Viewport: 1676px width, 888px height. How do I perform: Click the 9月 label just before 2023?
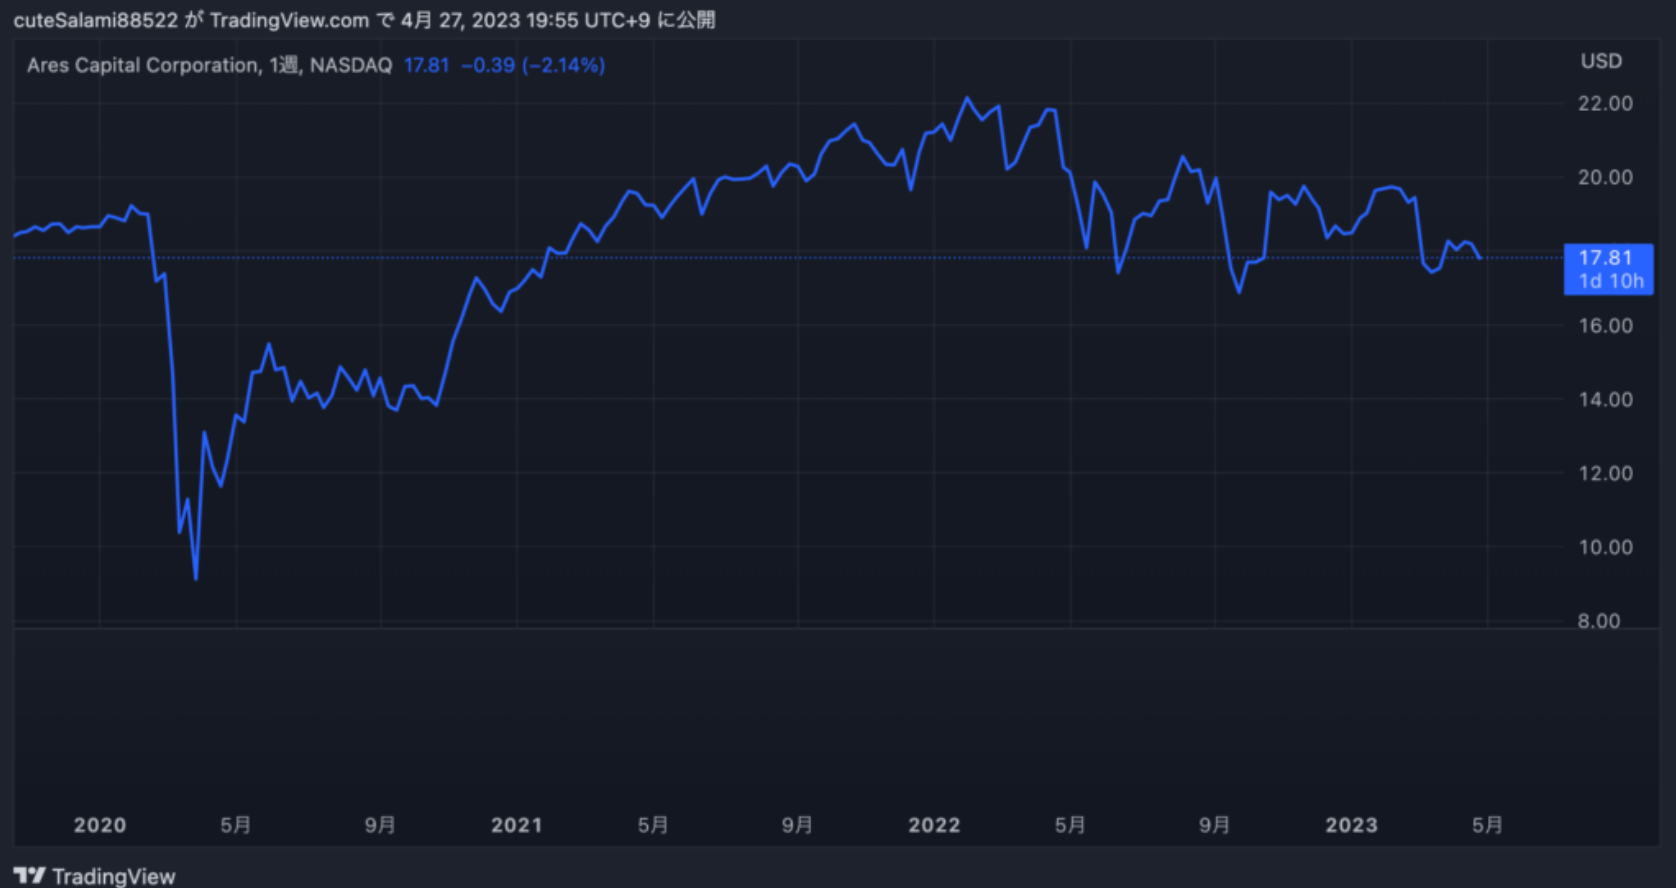1215,825
